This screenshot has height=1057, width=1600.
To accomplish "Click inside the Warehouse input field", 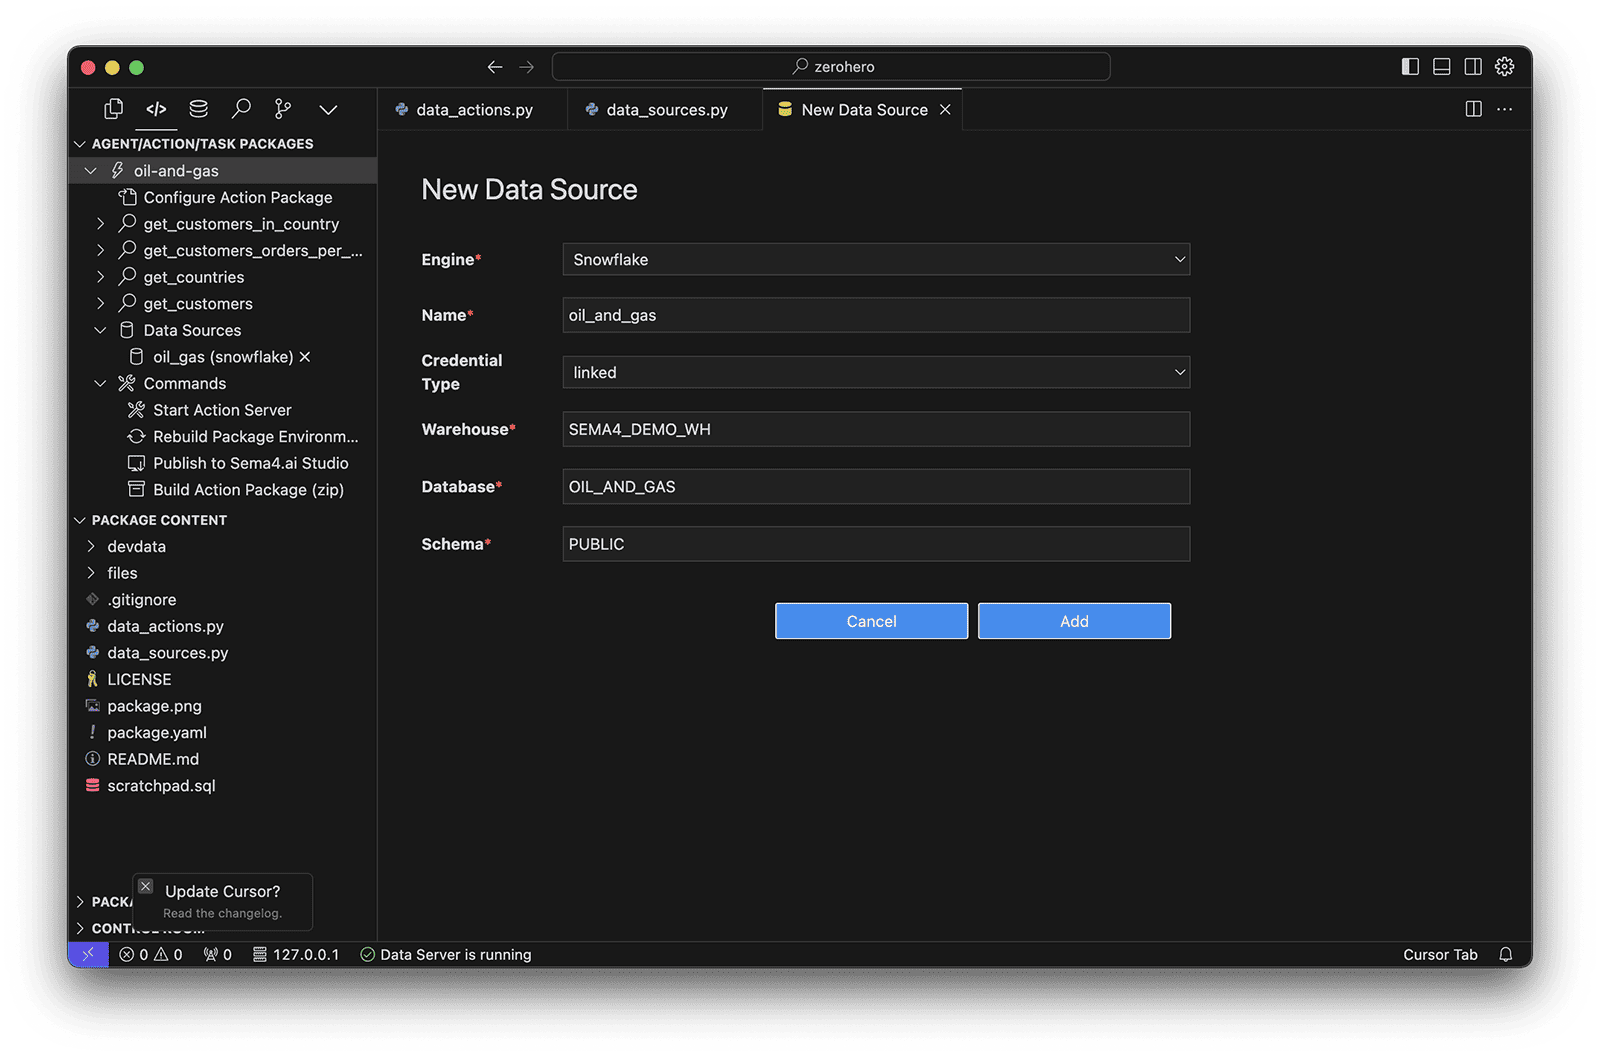I will coord(875,429).
